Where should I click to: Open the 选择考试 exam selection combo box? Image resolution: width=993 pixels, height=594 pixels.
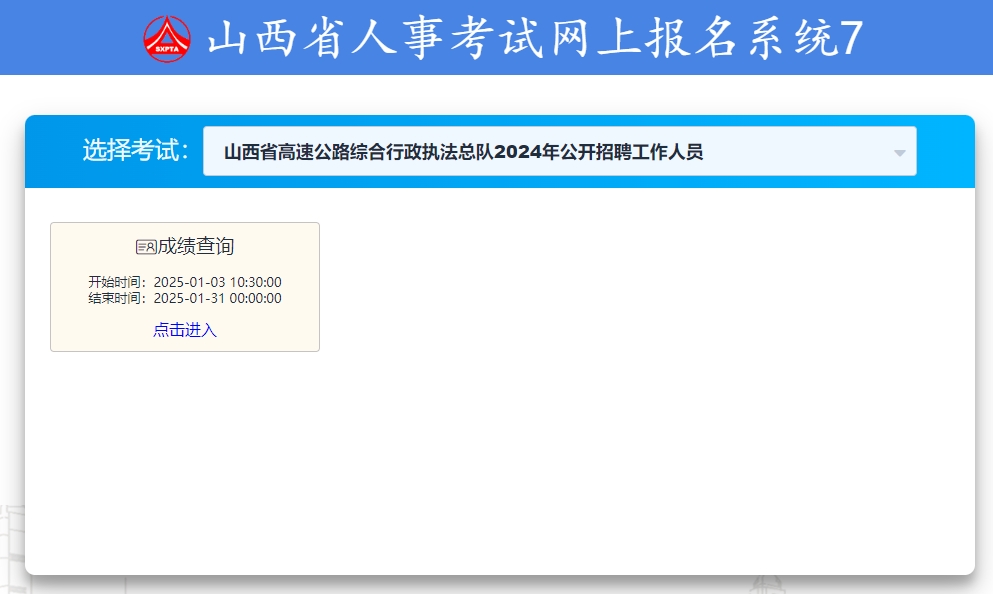[x=558, y=152]
